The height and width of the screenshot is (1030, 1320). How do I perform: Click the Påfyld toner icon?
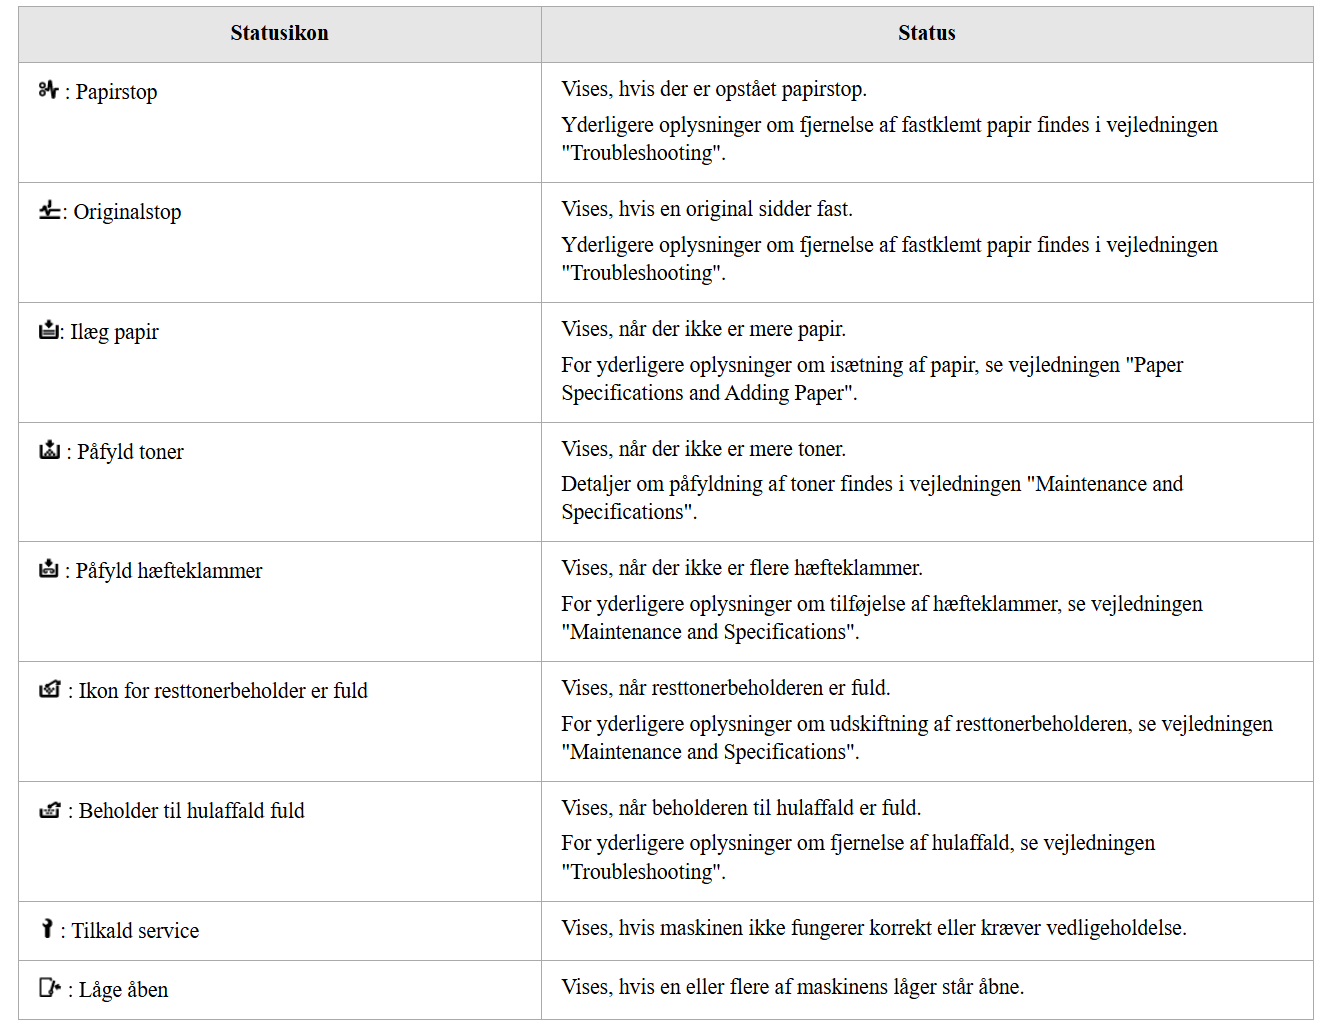49,450
